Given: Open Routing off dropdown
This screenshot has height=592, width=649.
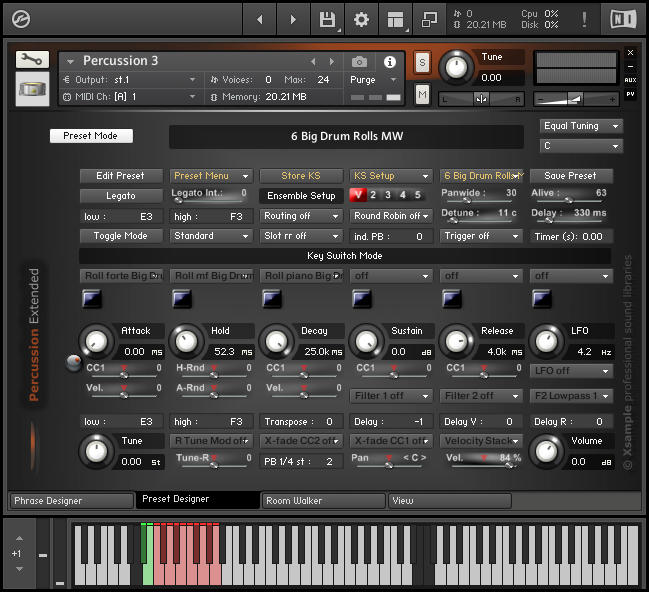Looking at the screenshot, I should [301, 216].
